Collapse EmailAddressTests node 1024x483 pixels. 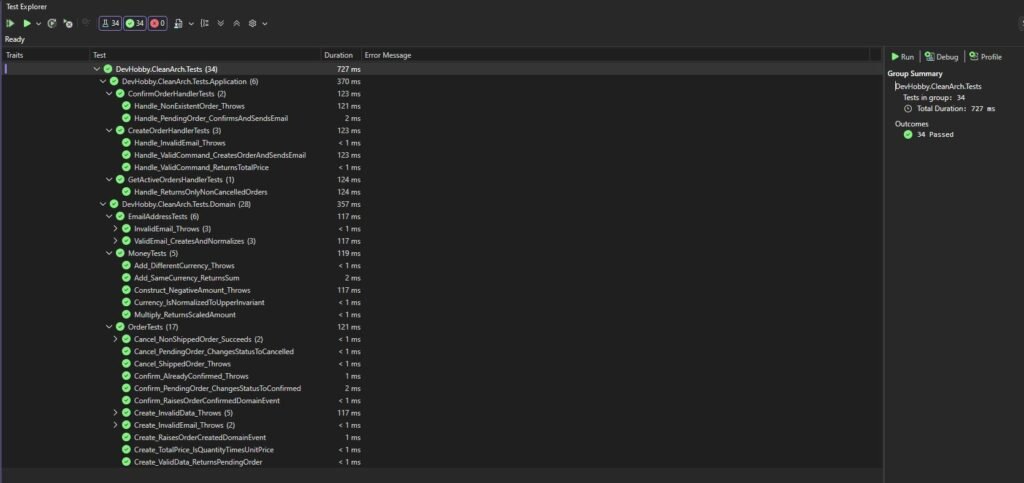click(x=109, y=217)
